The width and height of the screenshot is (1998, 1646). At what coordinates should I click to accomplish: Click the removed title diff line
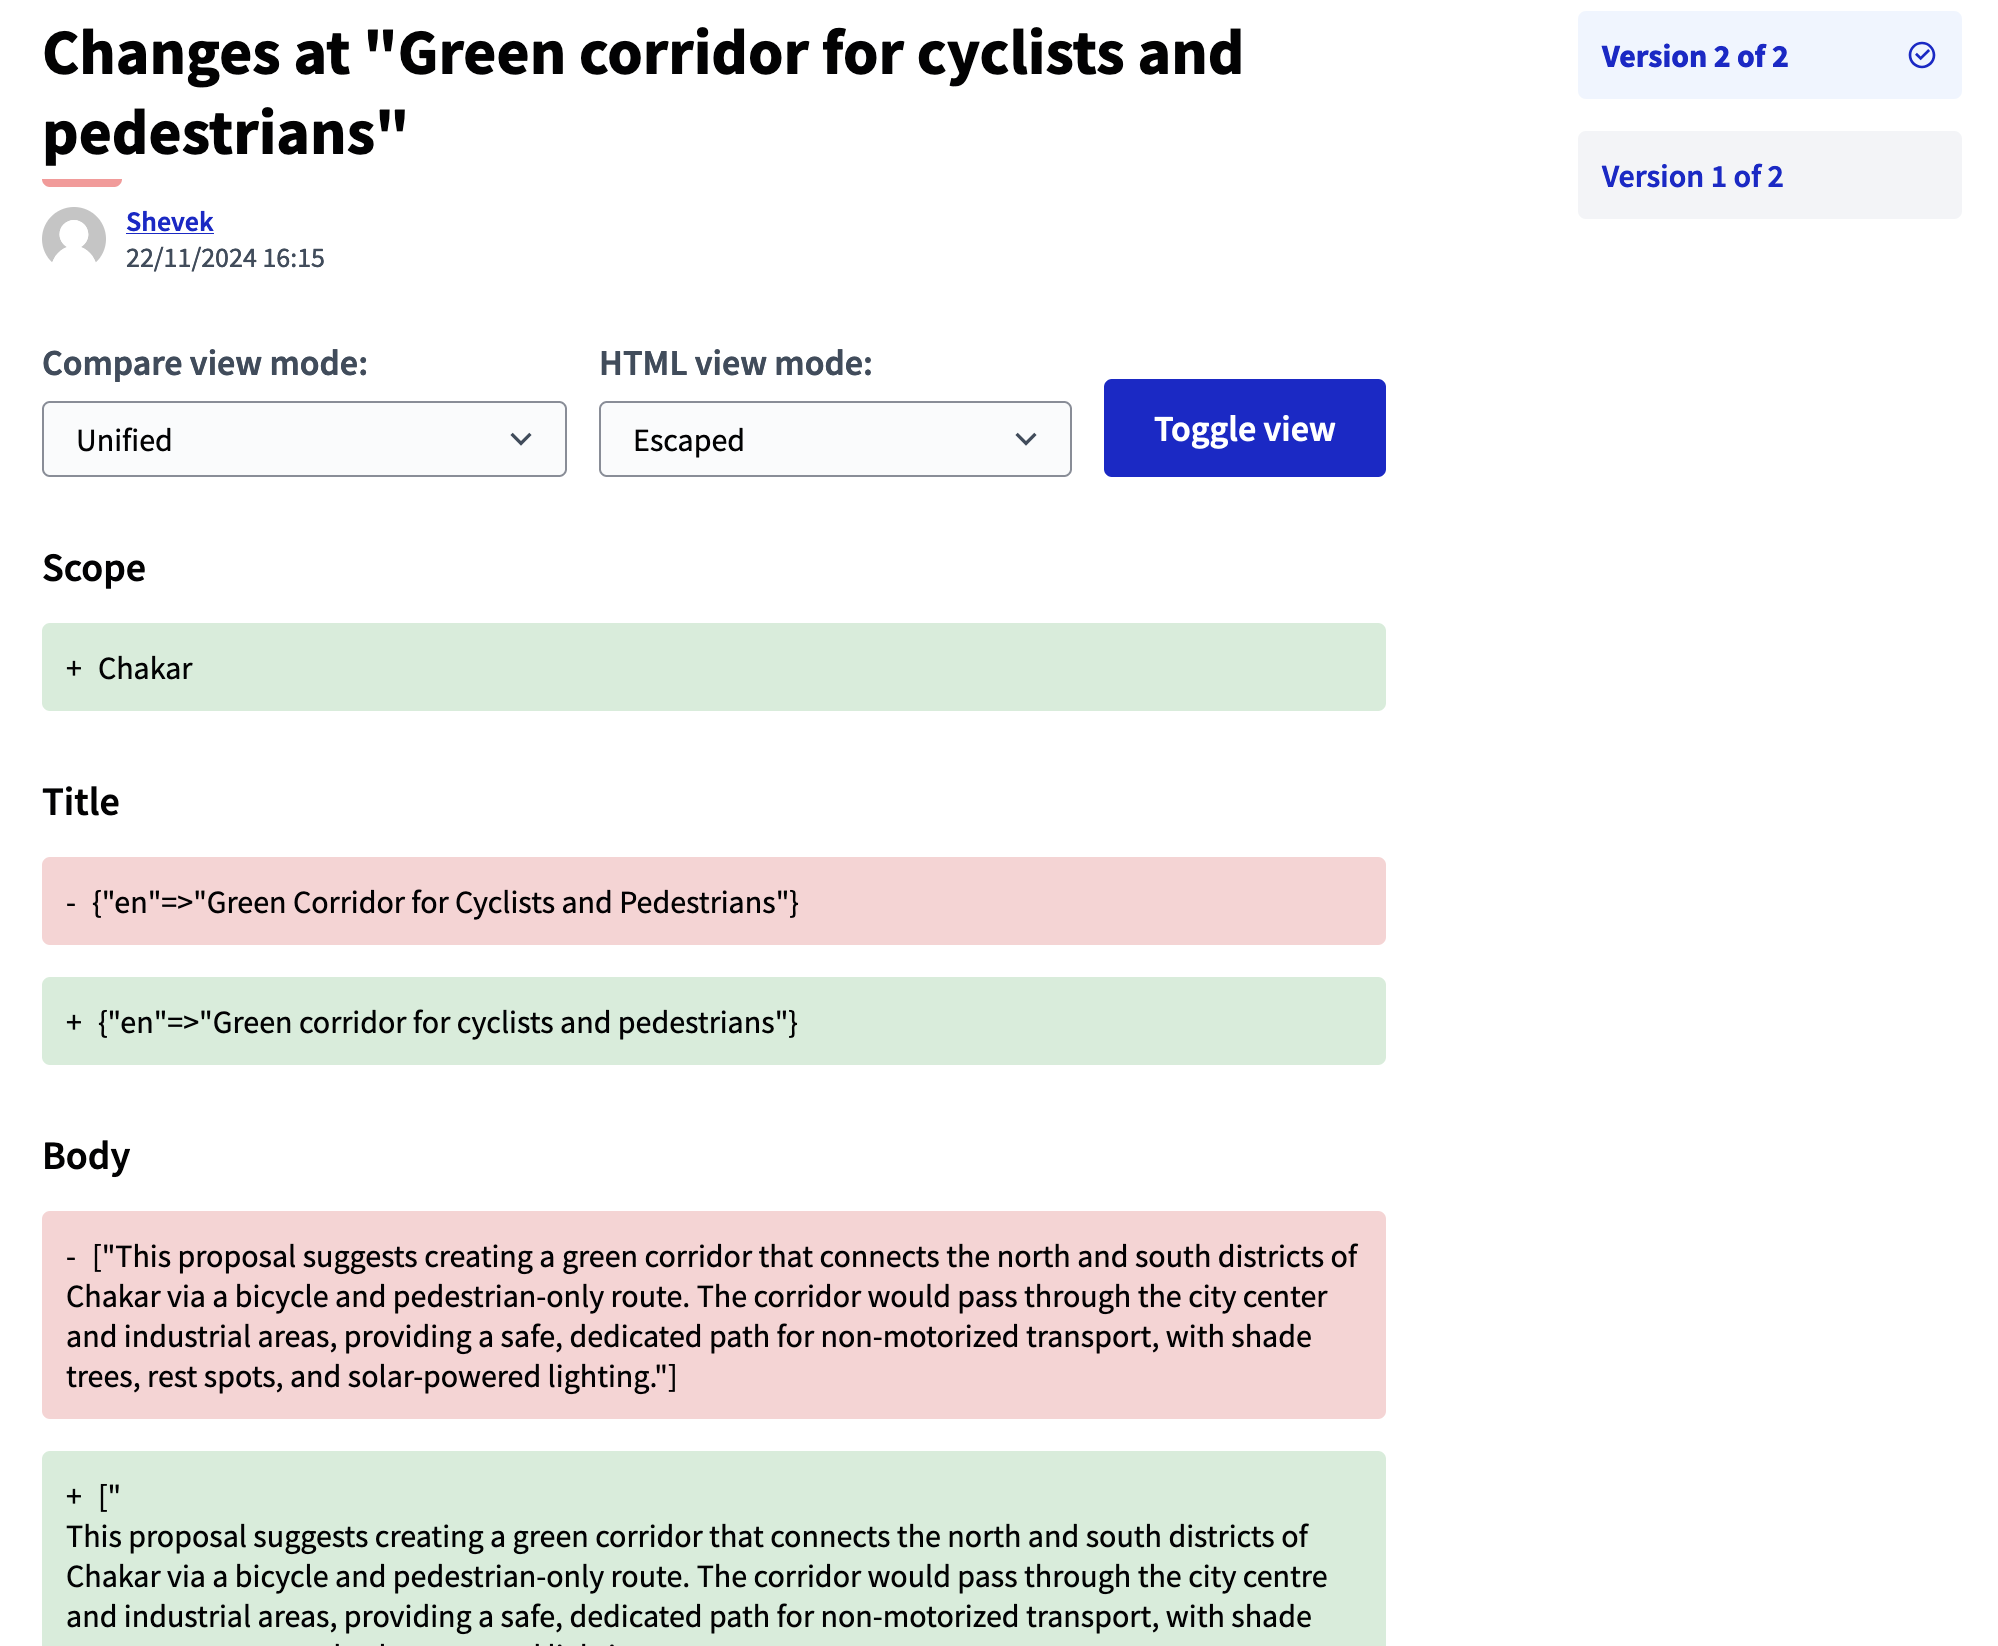point(712,901)
